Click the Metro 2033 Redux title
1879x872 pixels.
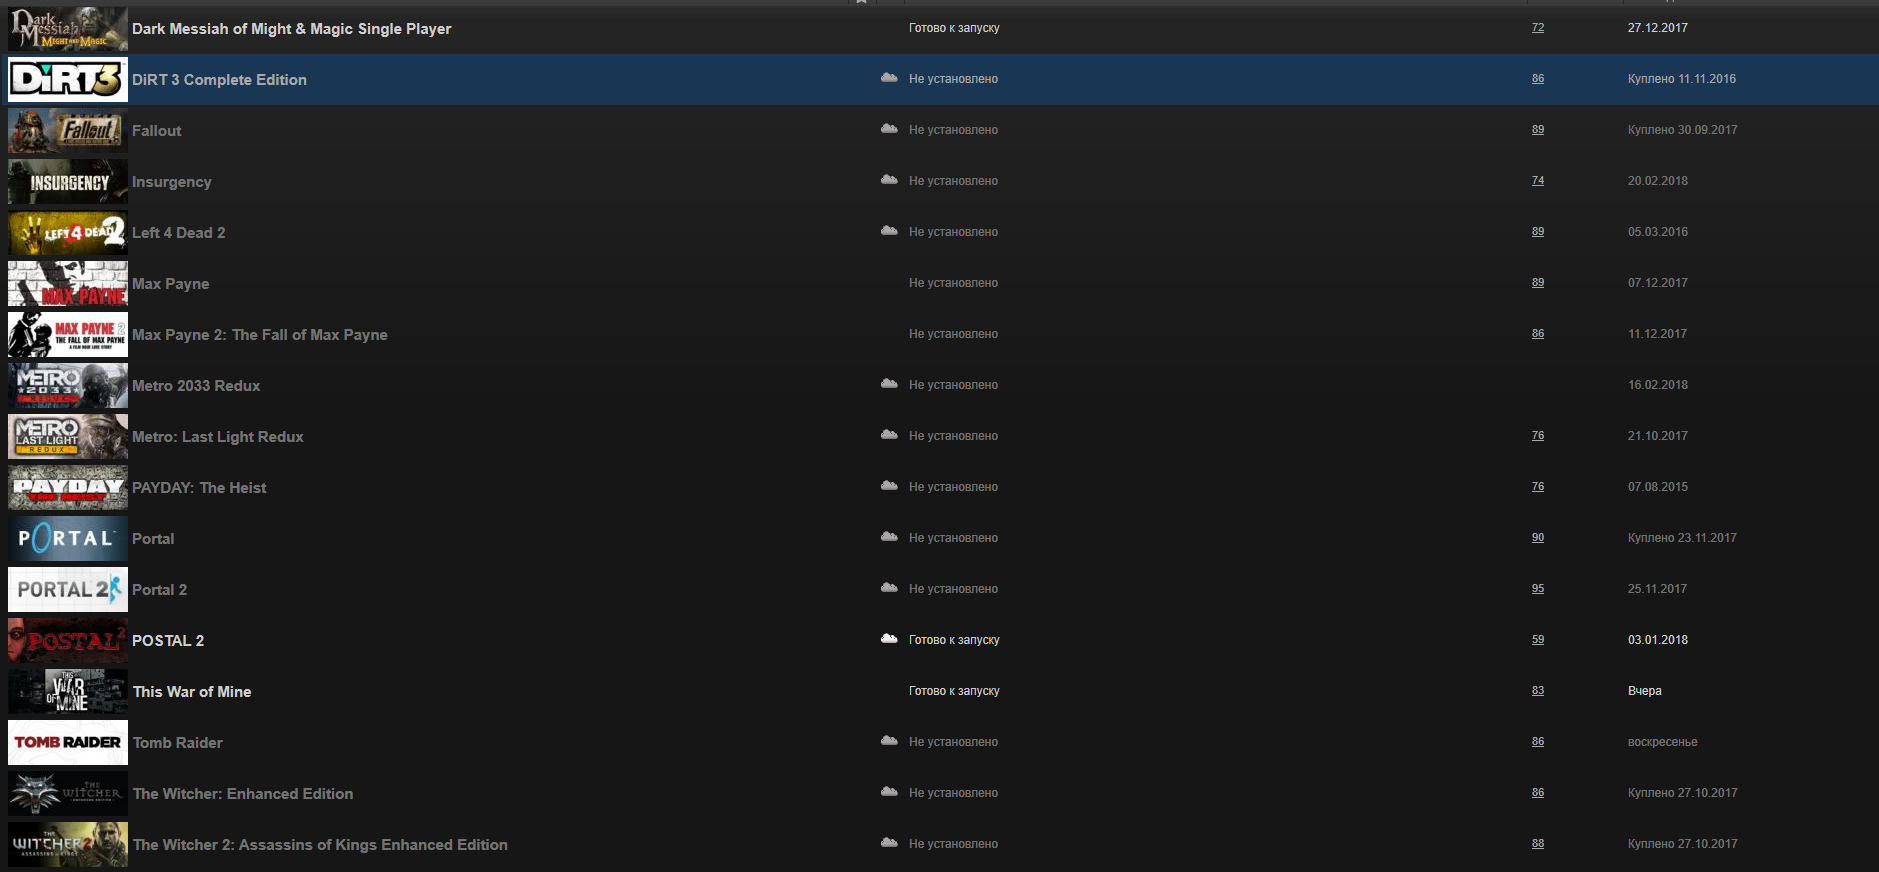pos(196,386)
